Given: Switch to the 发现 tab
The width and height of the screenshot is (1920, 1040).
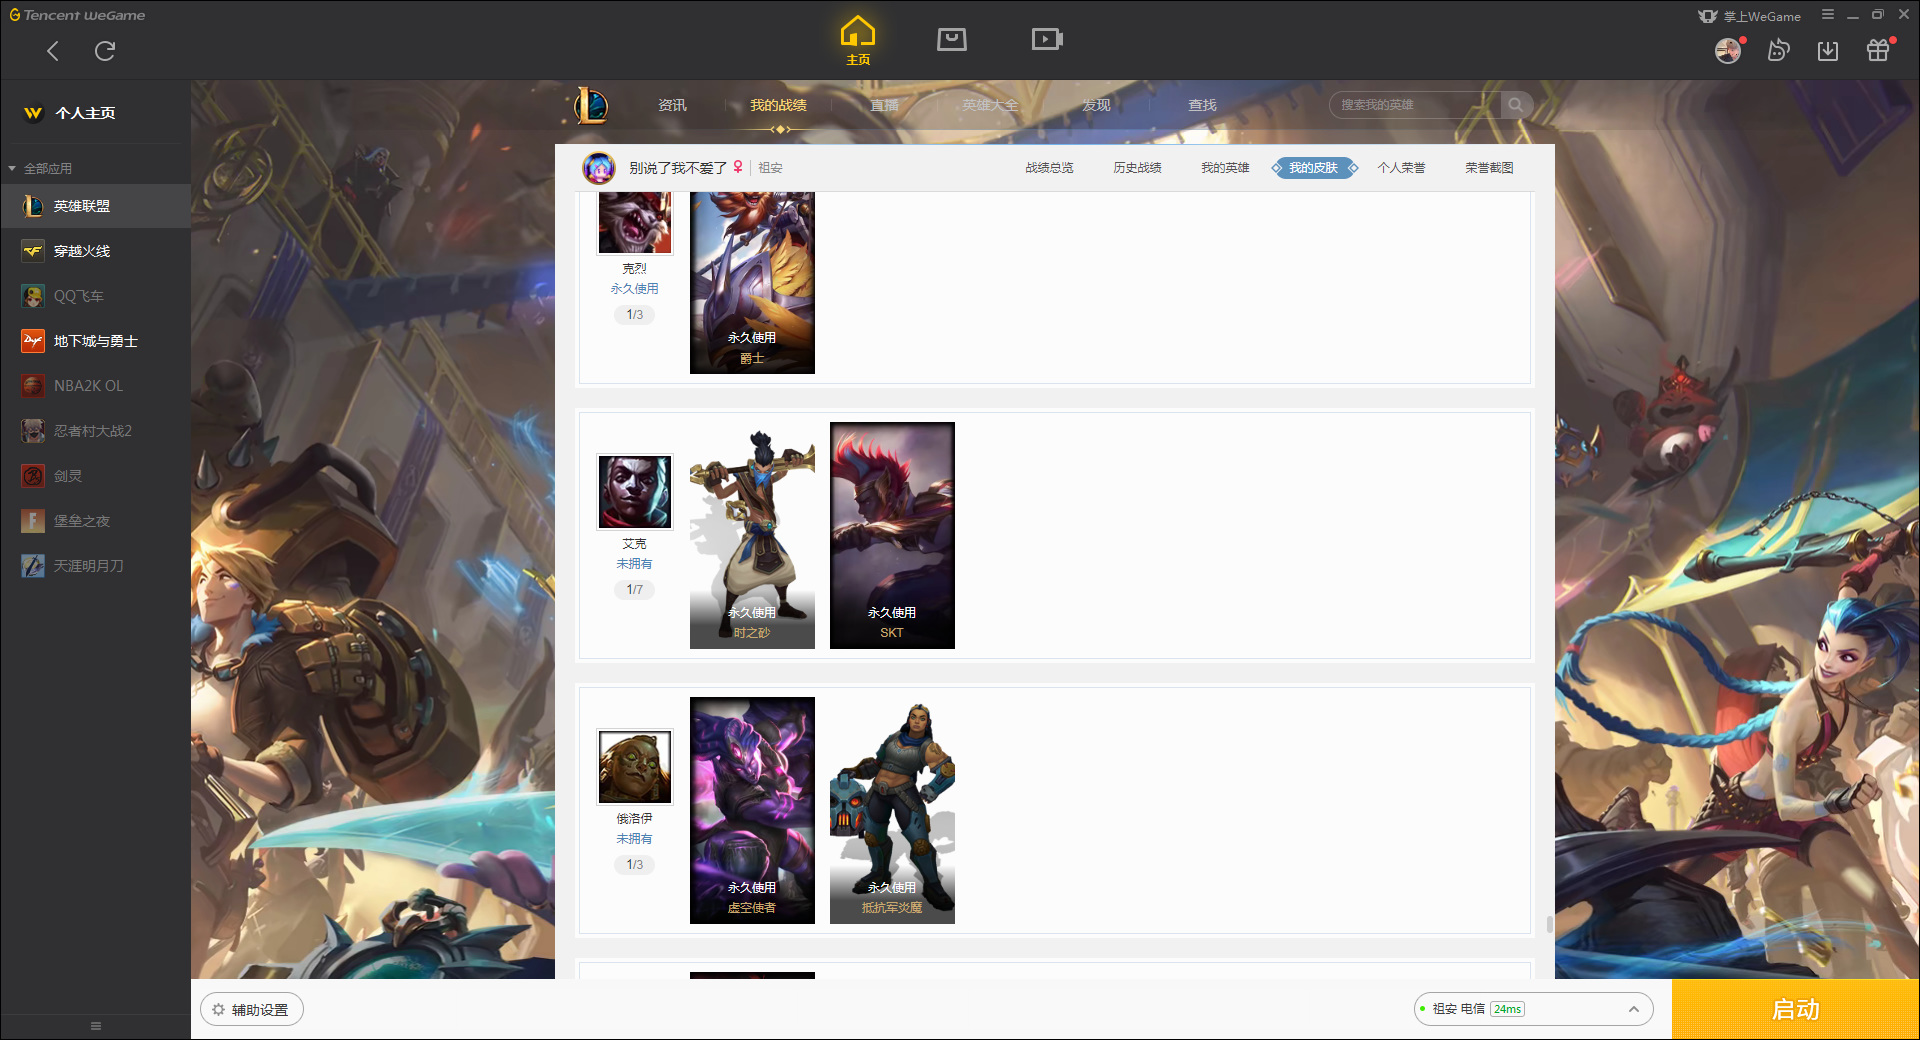Looking at the screenshot, I should point(1096,105).
